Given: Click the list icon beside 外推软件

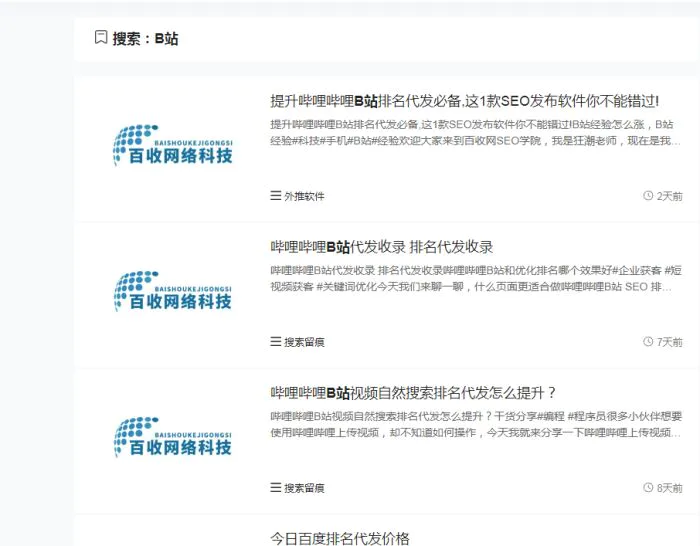Looking at the screenshot, I should (275, 196).
